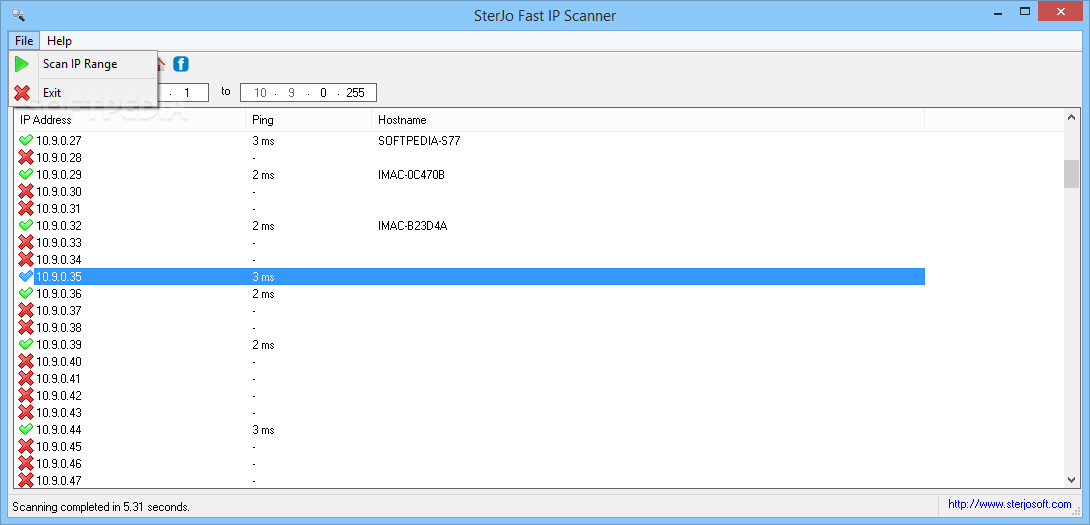The width and height of the screenshot is (1090, 525).
Task: Click the end IP third octet 0
Action: pyautogui.click(x=323, y=92)
